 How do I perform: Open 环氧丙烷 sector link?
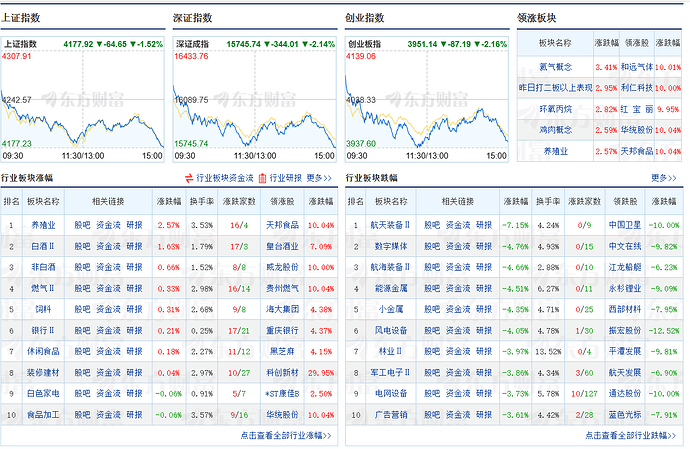pyautogui.click(x=555, y=109)
